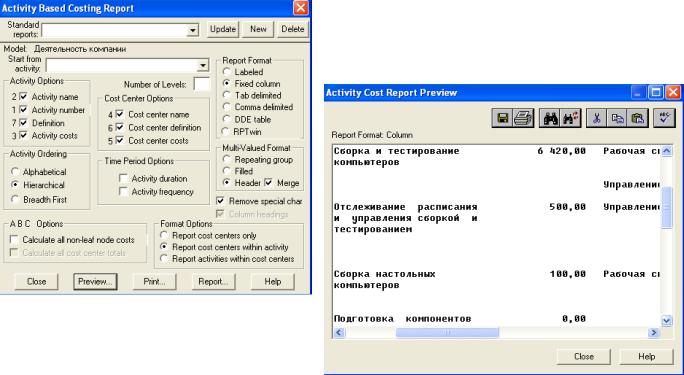Uncheck the Definition checkbox
The height and width of the screenshot is (375, 684).
[24, 123]
